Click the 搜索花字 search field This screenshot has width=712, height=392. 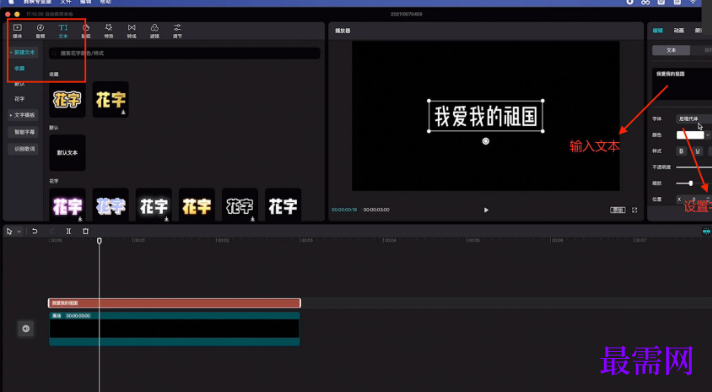184,53
